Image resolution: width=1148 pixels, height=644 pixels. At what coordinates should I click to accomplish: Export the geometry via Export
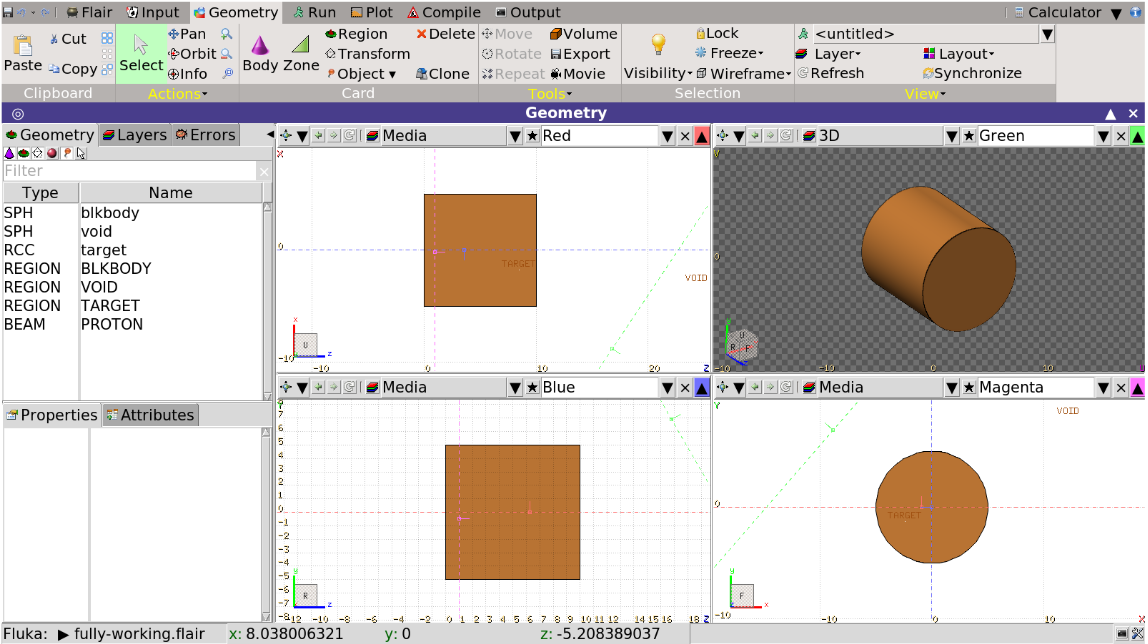pyautogui.click(x=580, y=53)
